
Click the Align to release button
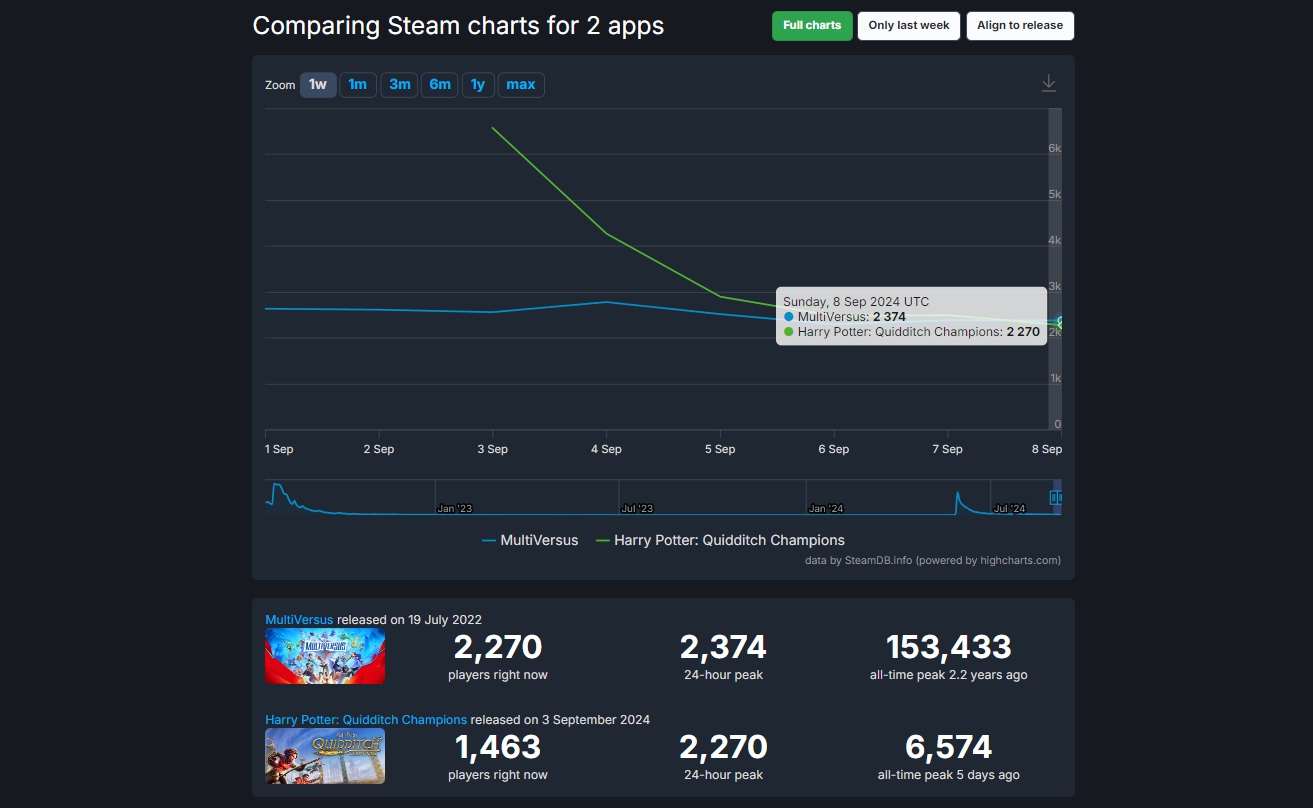1020,26
